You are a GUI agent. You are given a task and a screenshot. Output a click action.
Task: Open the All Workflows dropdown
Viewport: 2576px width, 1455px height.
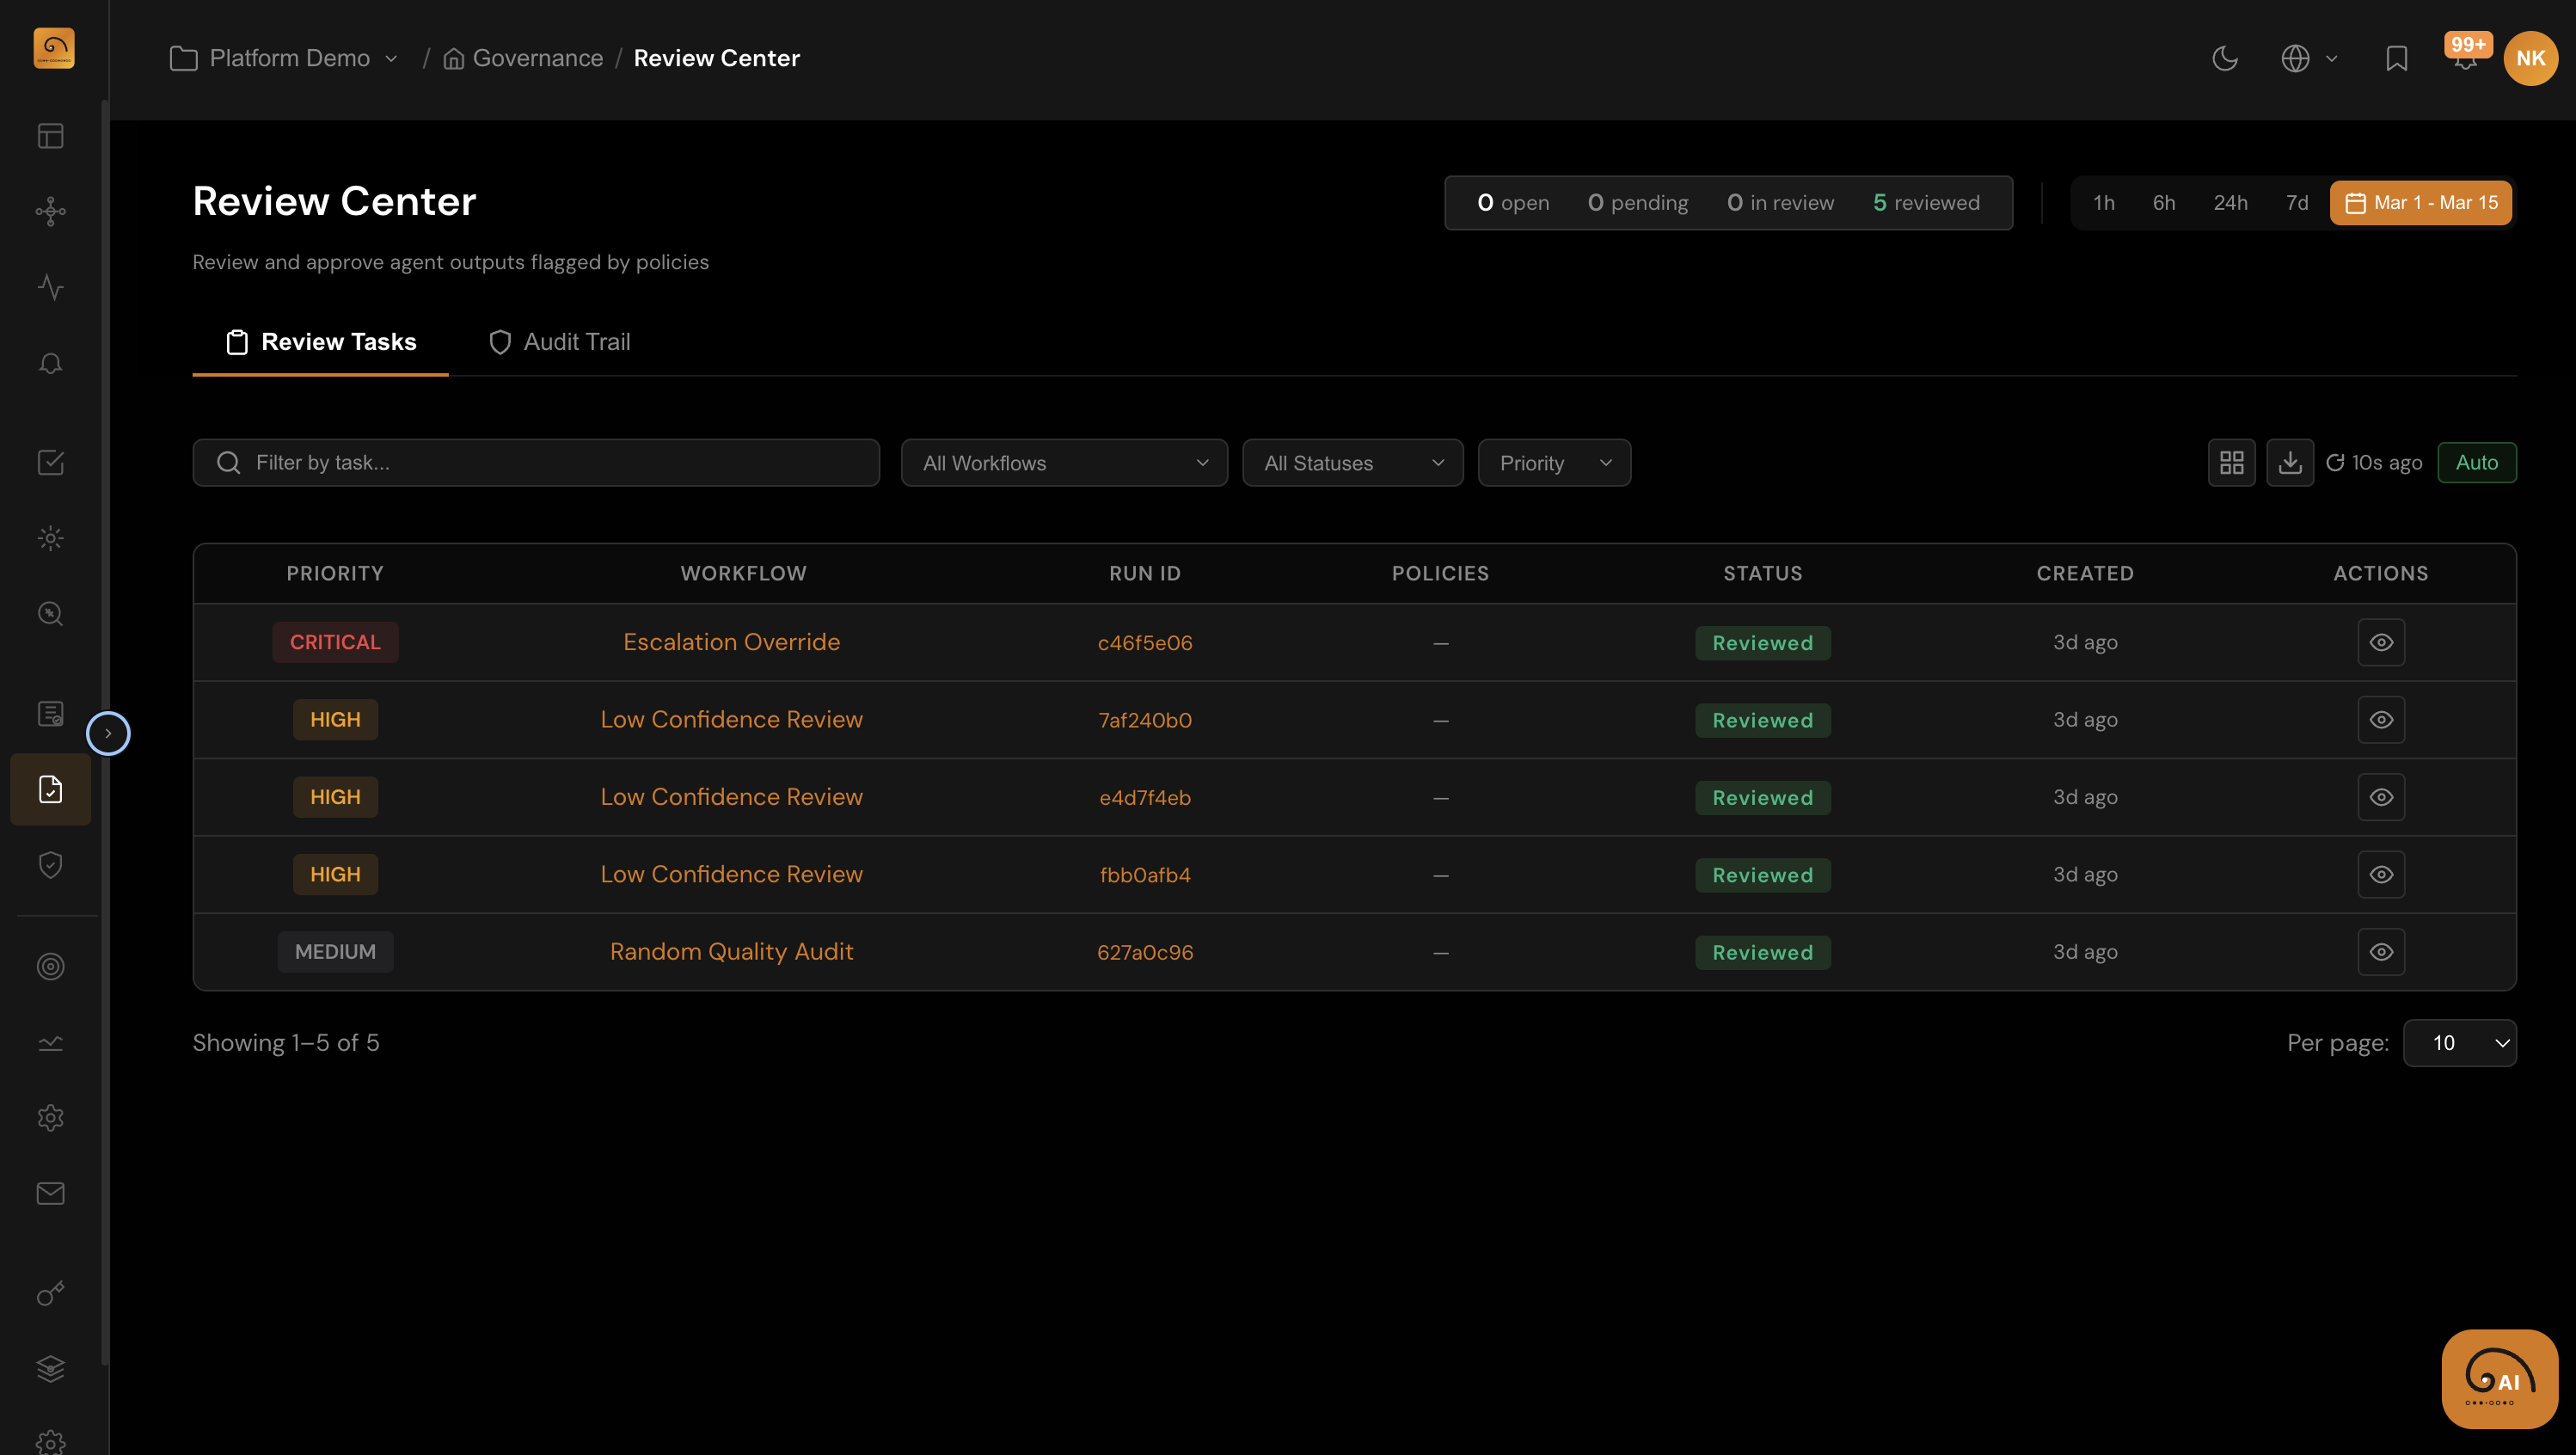click(x=1064, y=463)
